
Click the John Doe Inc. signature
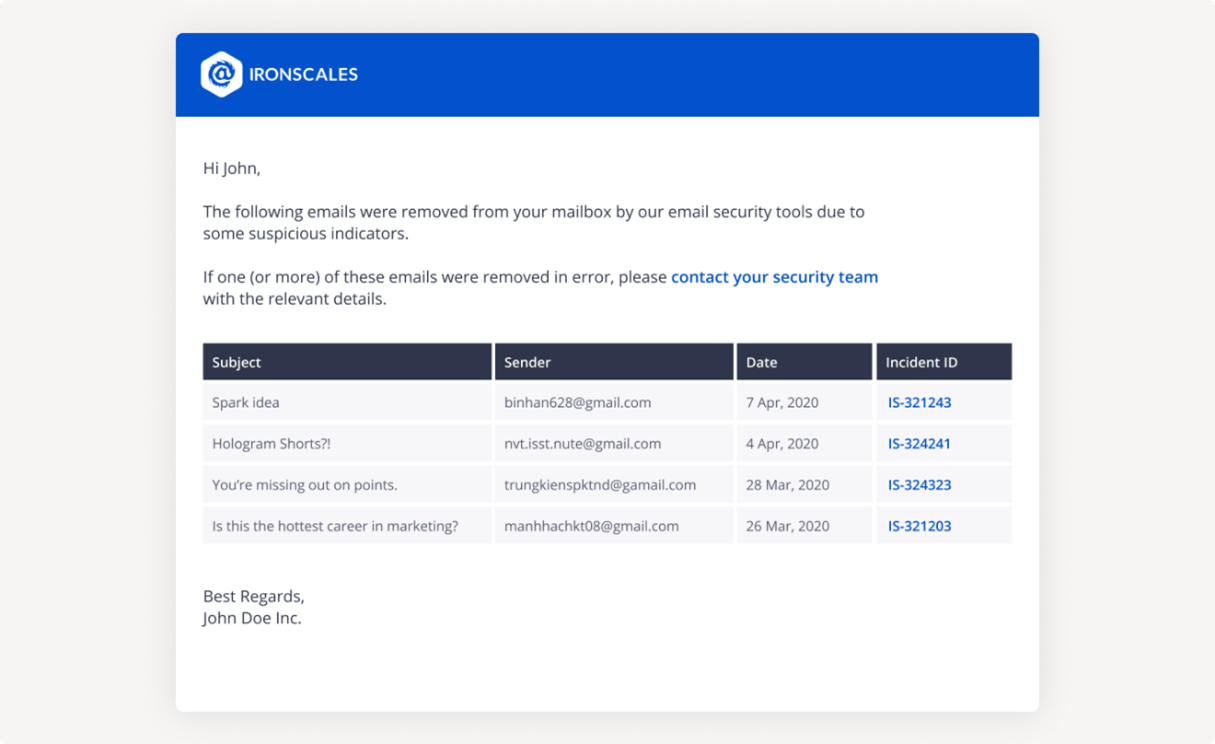252,618
